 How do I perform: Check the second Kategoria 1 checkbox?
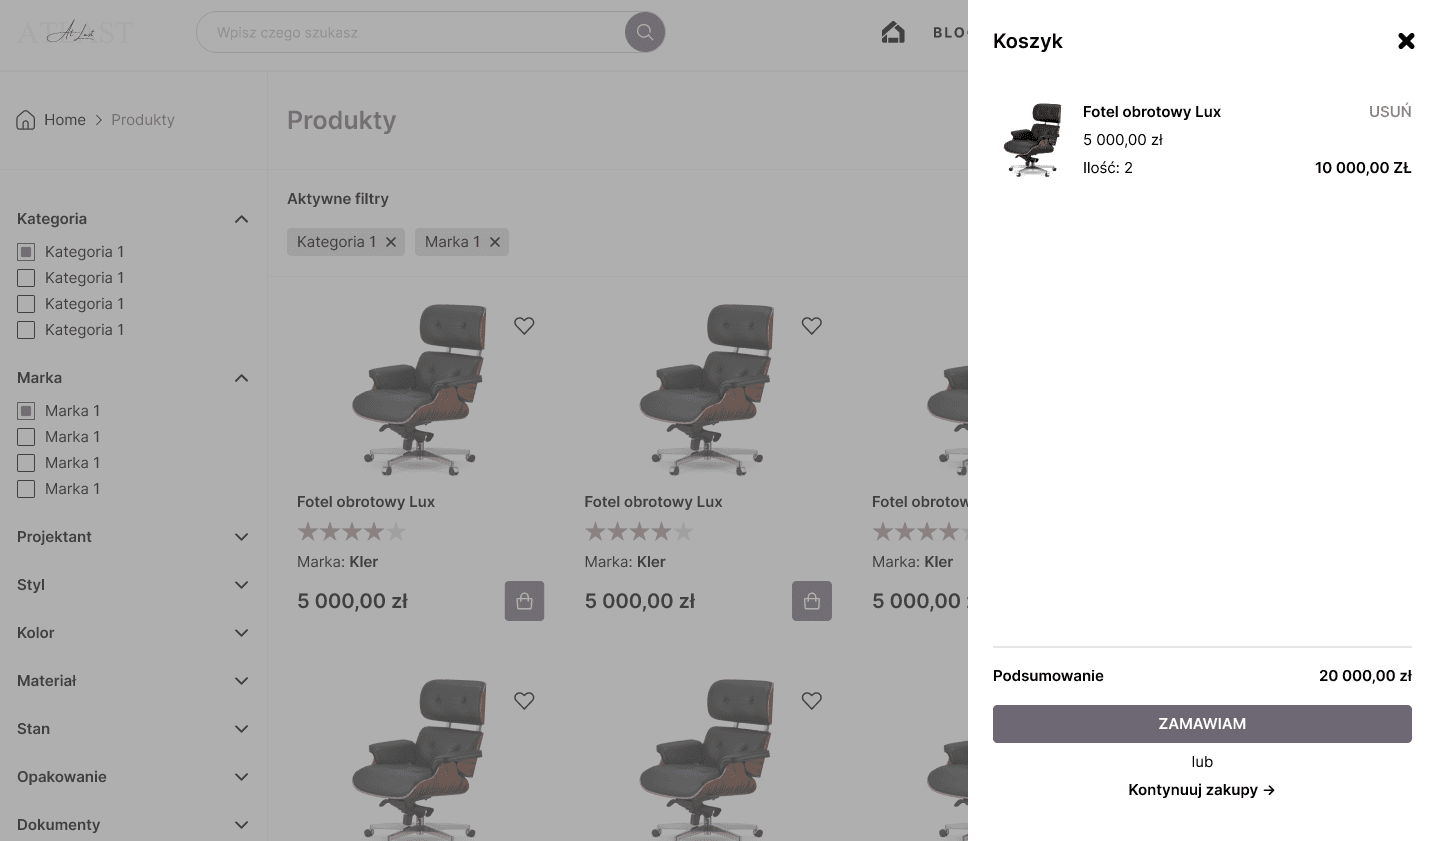26,277
